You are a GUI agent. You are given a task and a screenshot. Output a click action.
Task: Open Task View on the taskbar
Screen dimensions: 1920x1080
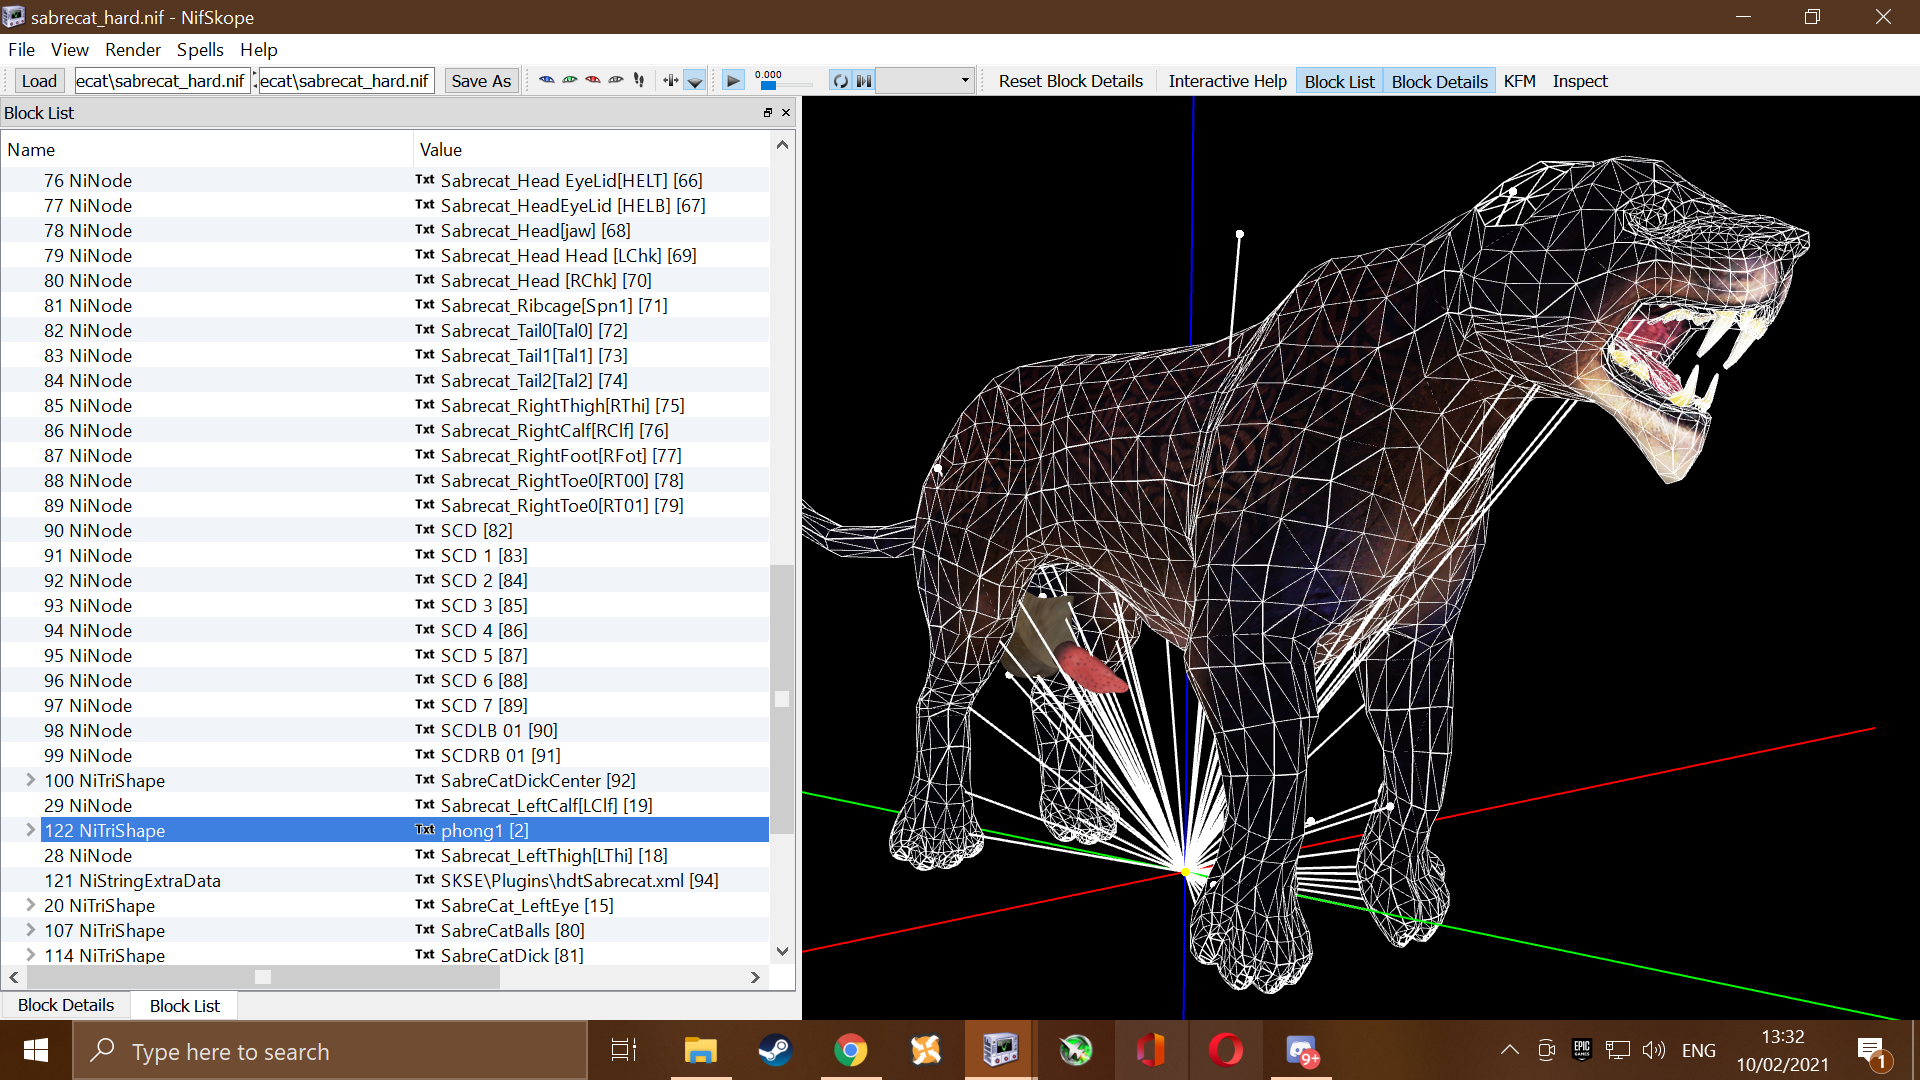[x=624, y=1051]
